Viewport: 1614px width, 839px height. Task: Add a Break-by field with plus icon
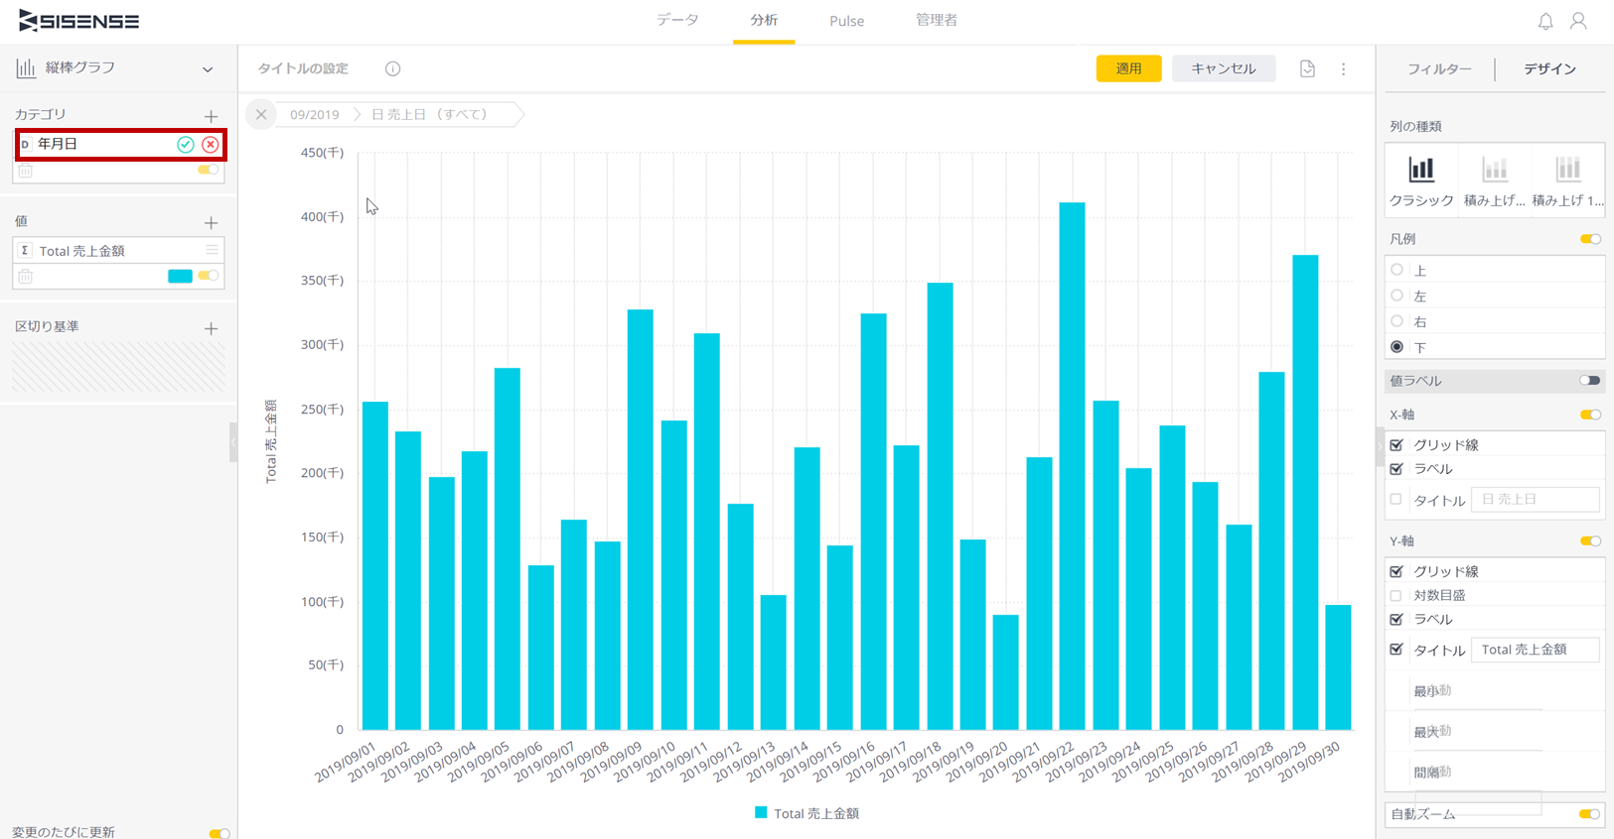click(211, 328)
